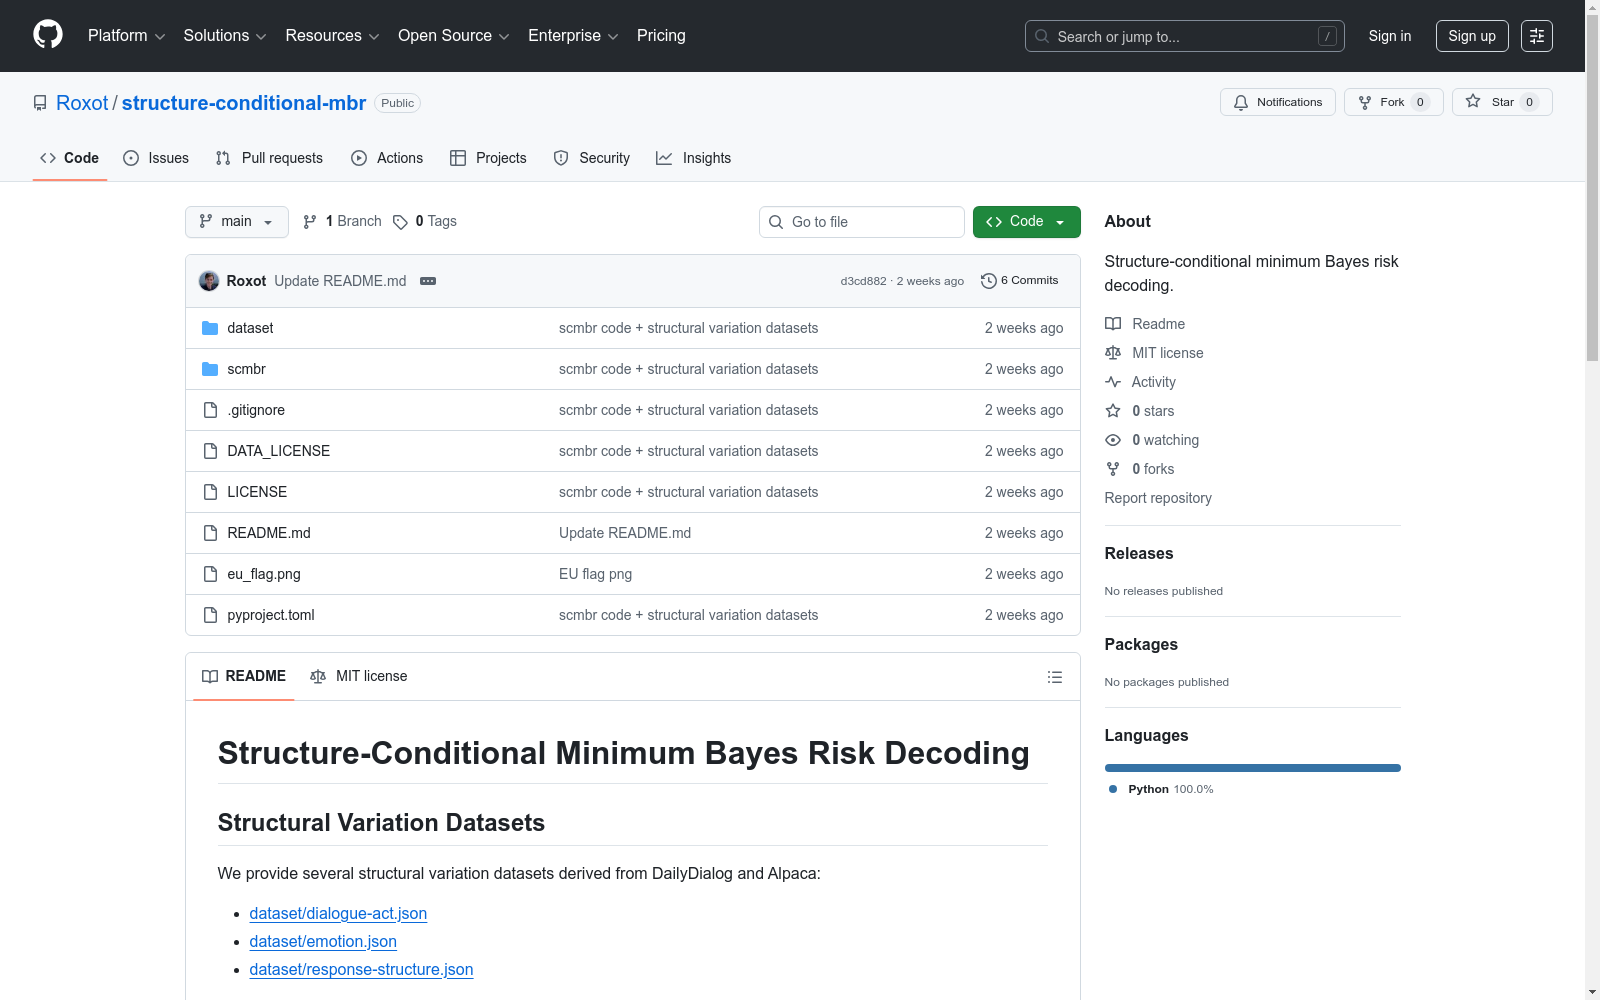Click the .gitignore file icon
This screenshot has width=1600, height=1000.
[x=210, y=410]
